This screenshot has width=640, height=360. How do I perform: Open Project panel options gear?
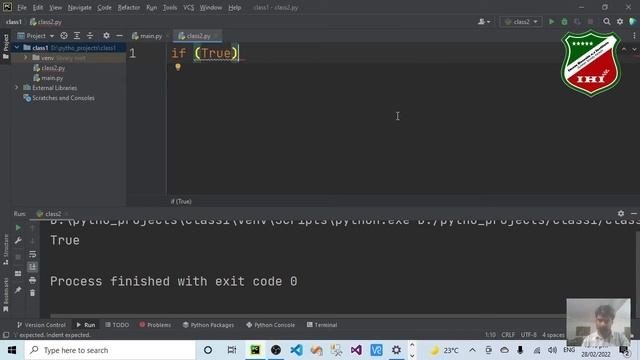[x=106, y=36]
